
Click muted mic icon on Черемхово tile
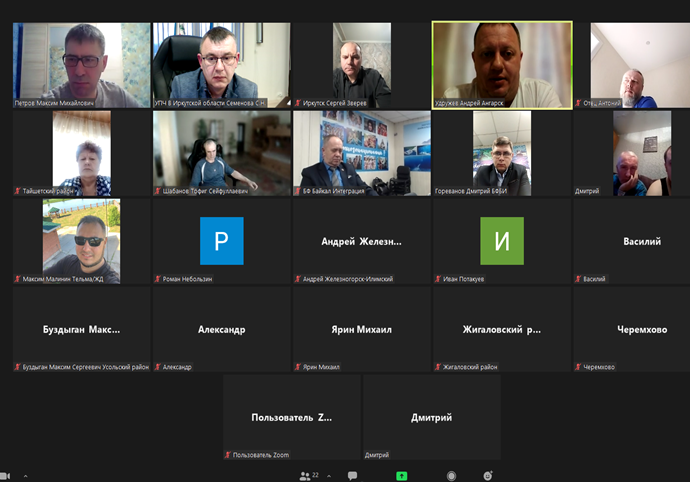point(578,367)
